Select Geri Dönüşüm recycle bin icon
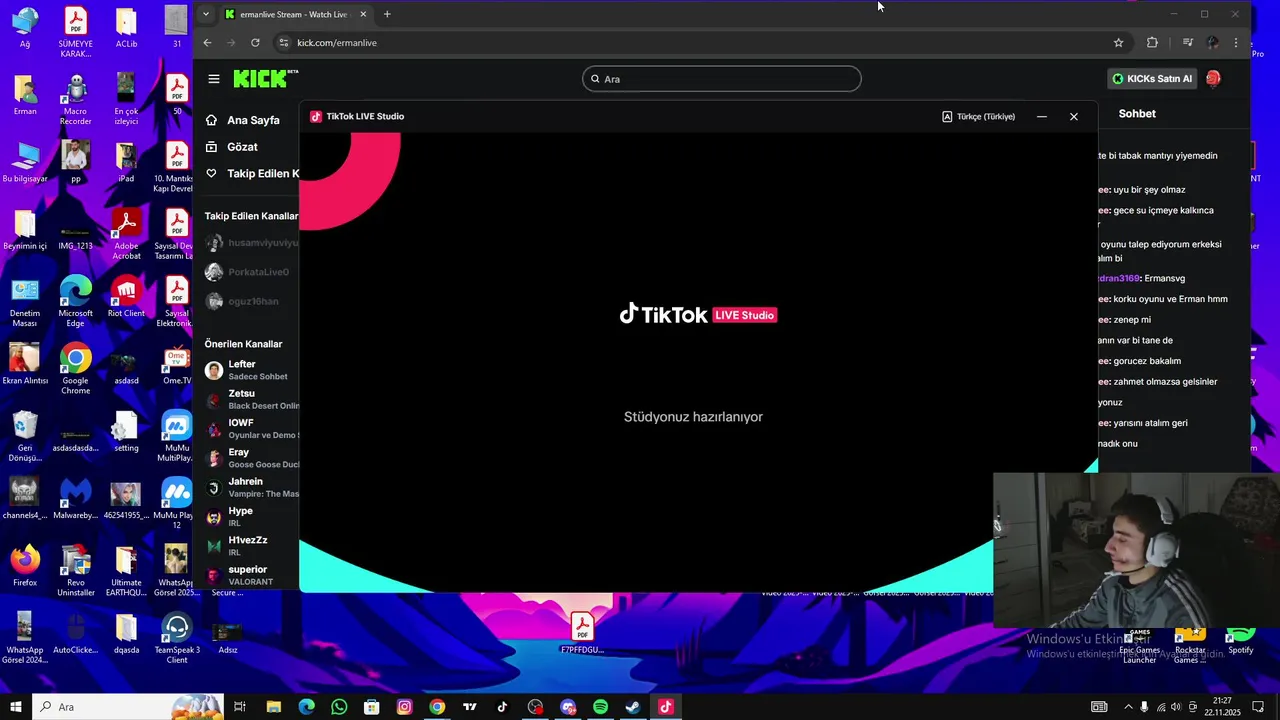The width and height of the screenshot is (1280, 720). coord(25,436)
